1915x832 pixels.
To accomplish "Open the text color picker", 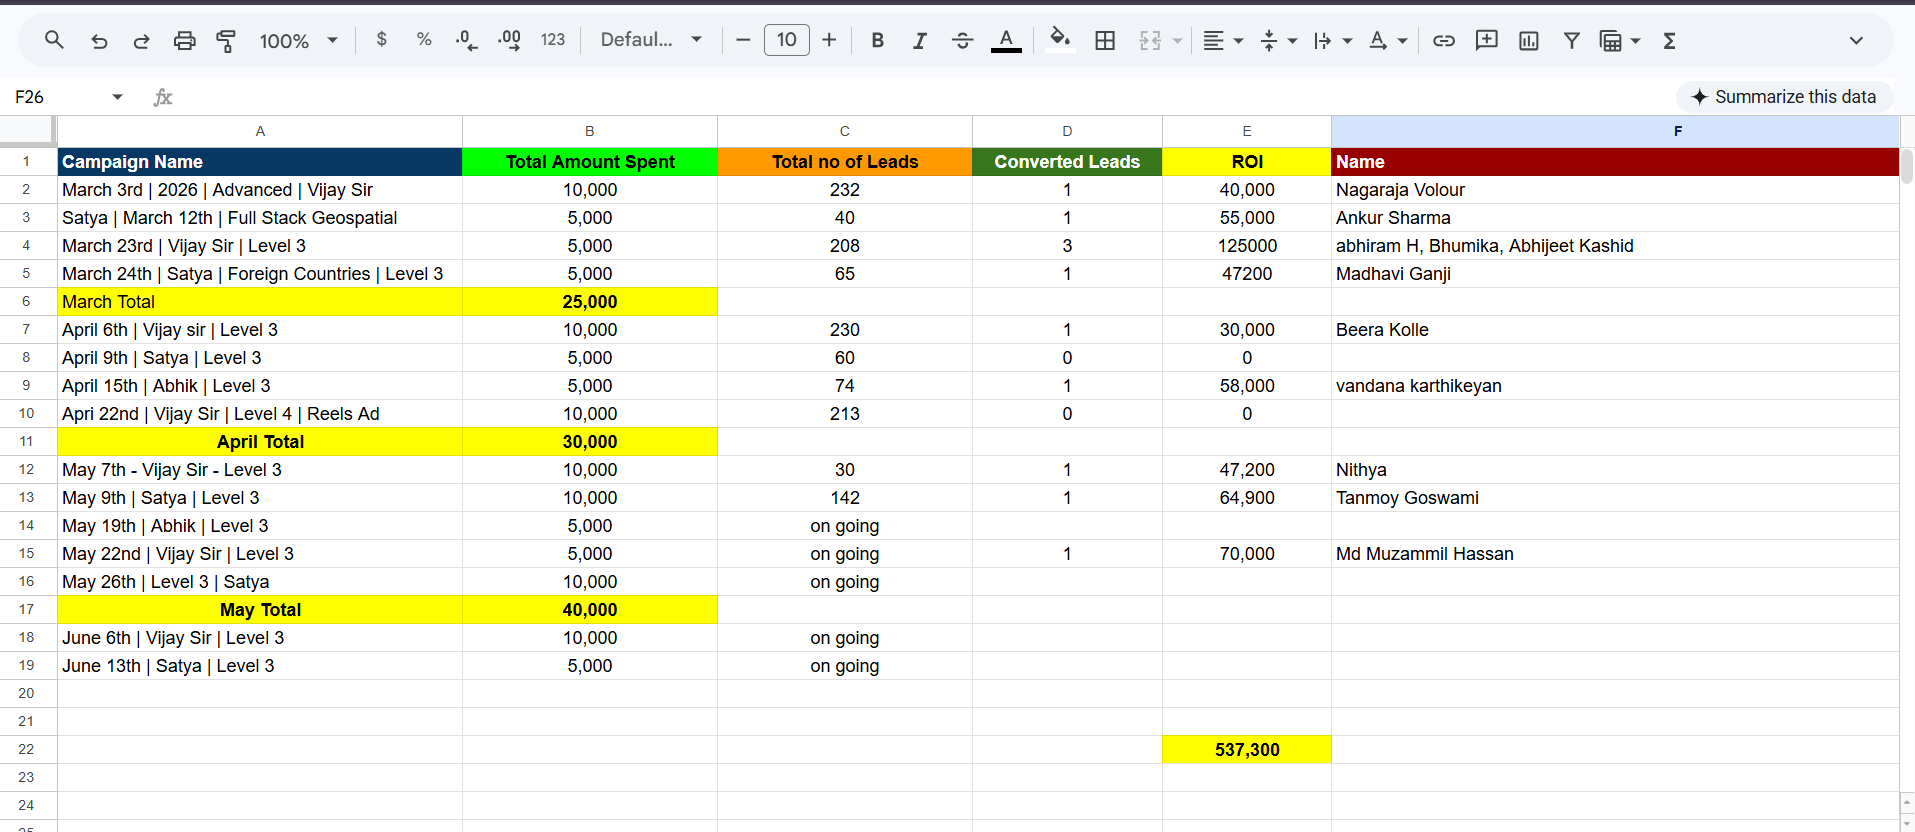I will pyautogui.click(x=1006, y=40).
